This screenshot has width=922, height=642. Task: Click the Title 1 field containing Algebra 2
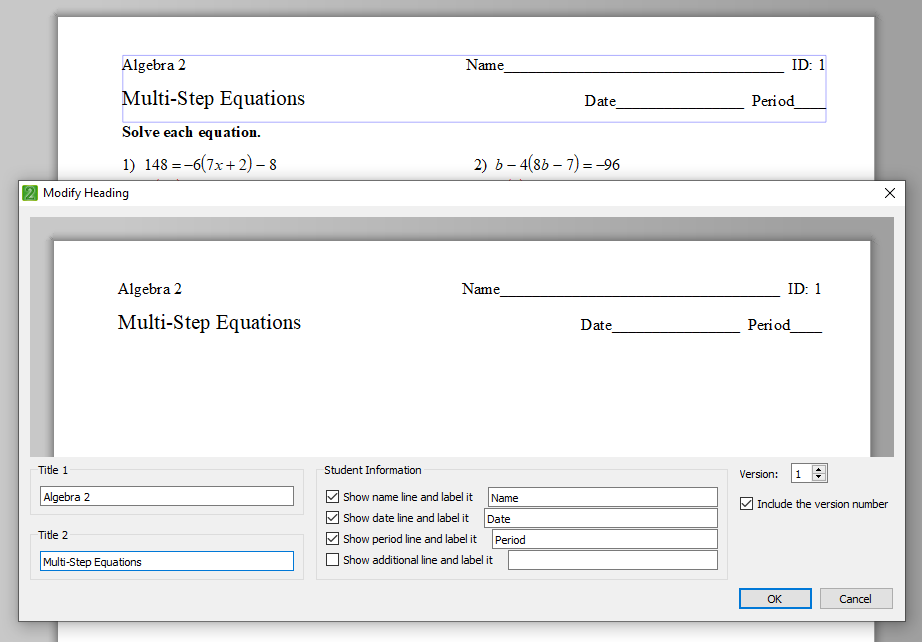click(167, 497)
